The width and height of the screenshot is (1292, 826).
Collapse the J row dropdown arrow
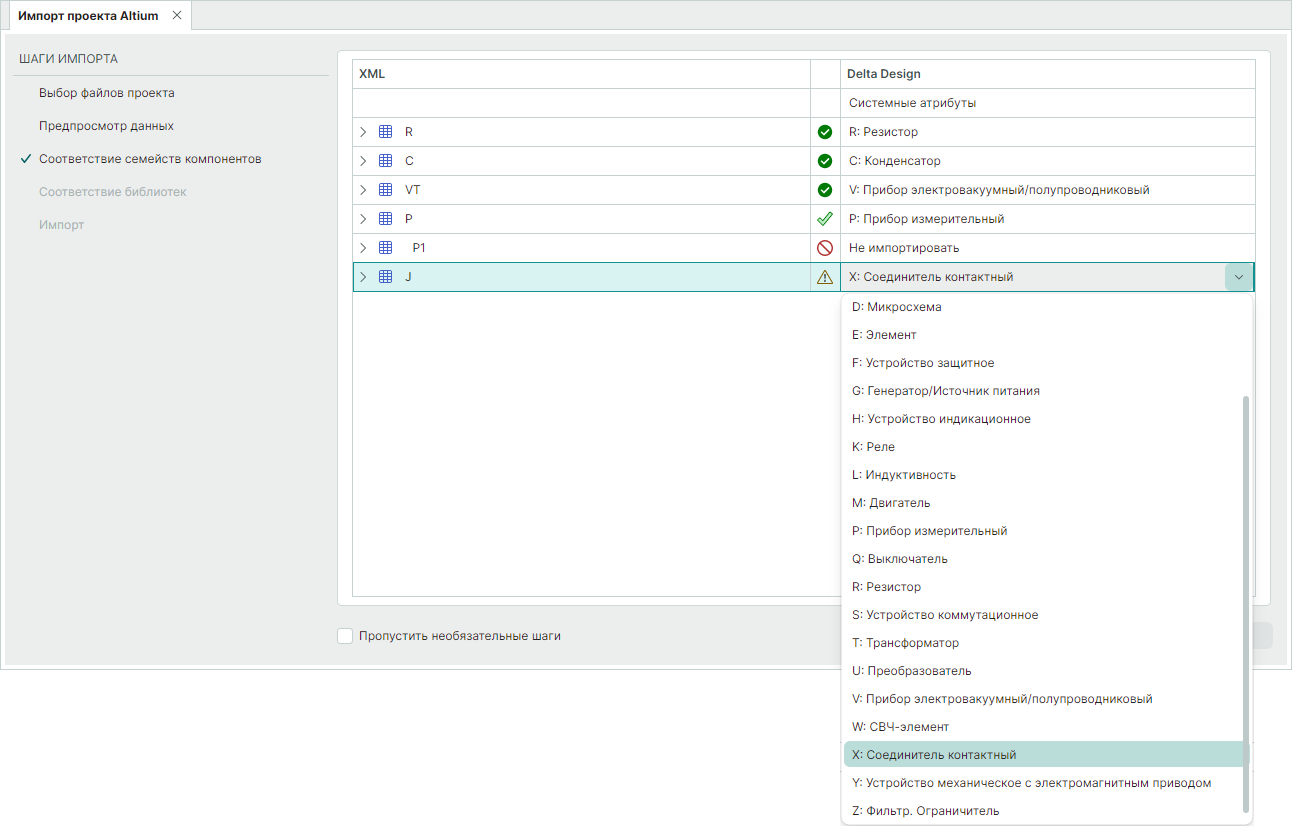(1239, 277)
